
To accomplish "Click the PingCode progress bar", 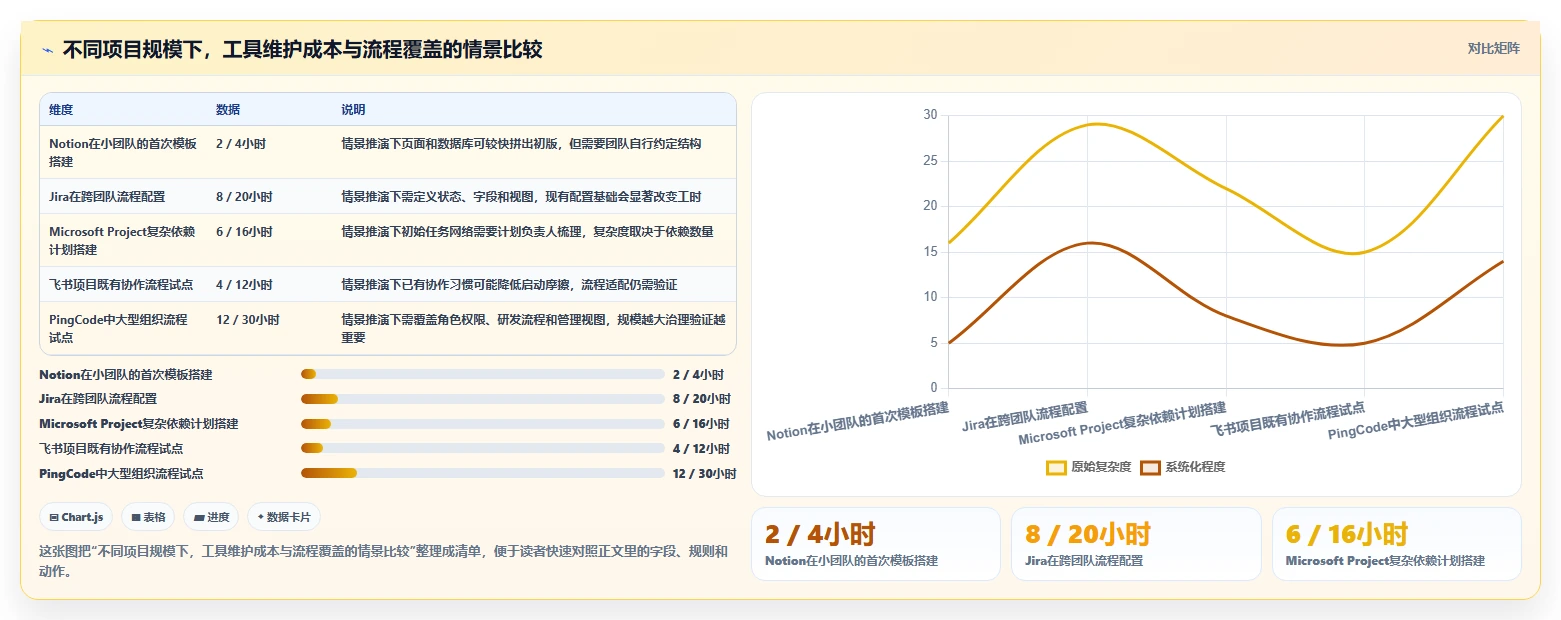I will pos(483,474).
